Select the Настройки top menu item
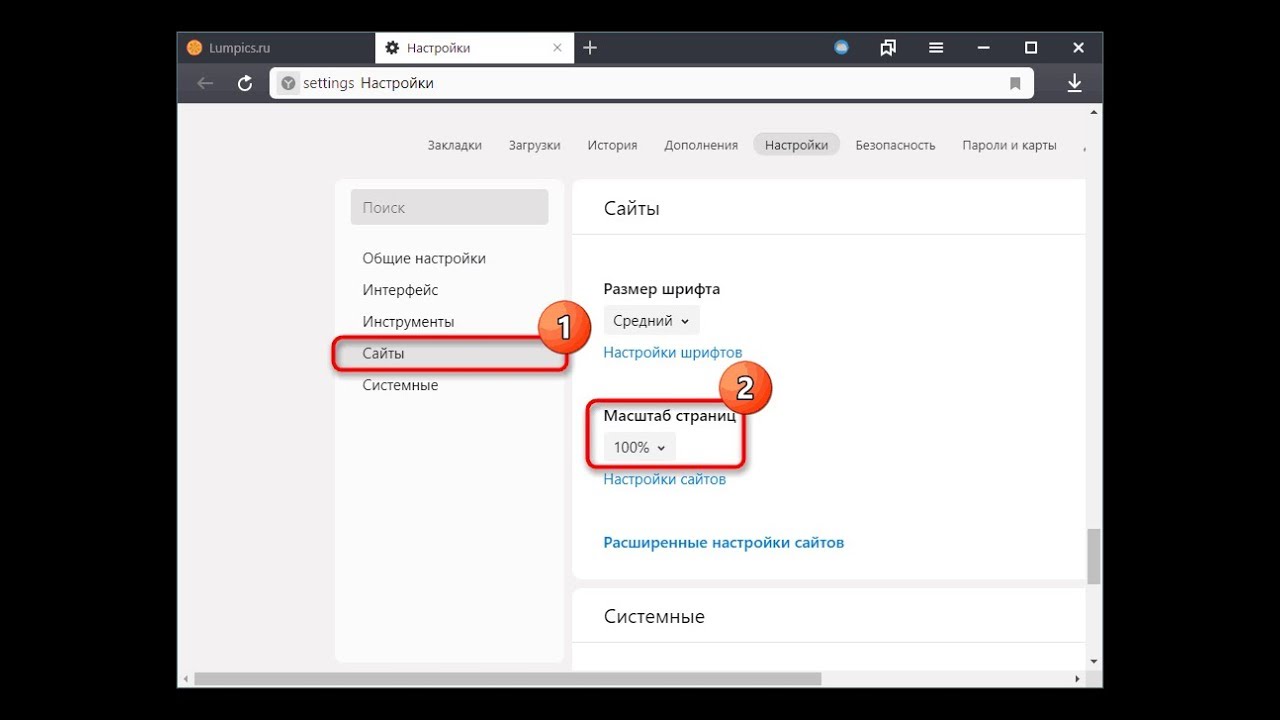The image size is (1280, 720). pyautogui.click(x=796, y=145)
